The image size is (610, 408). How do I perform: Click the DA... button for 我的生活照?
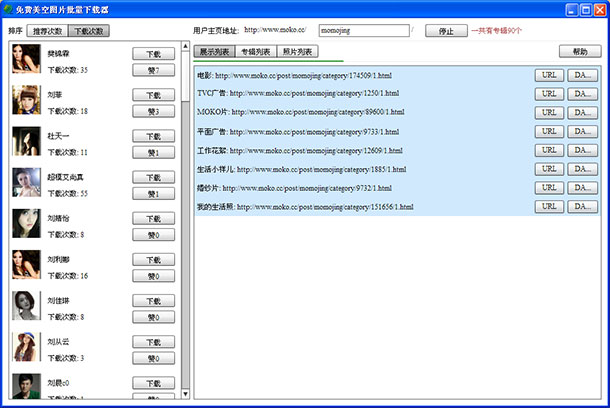[x=582, y=207]
